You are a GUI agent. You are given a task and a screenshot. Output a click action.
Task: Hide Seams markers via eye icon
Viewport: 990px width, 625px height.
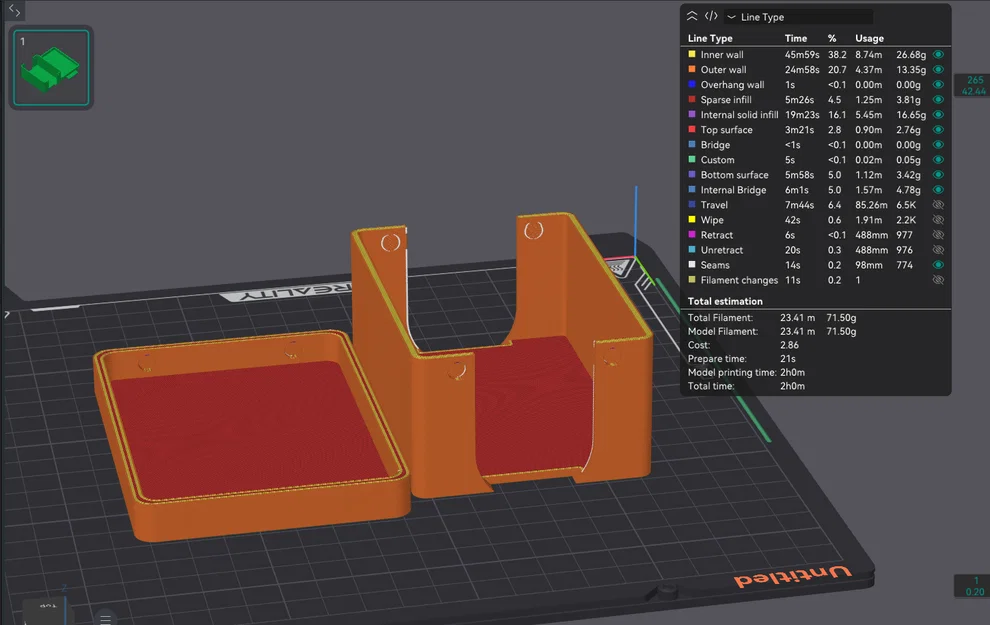[938, 265]
